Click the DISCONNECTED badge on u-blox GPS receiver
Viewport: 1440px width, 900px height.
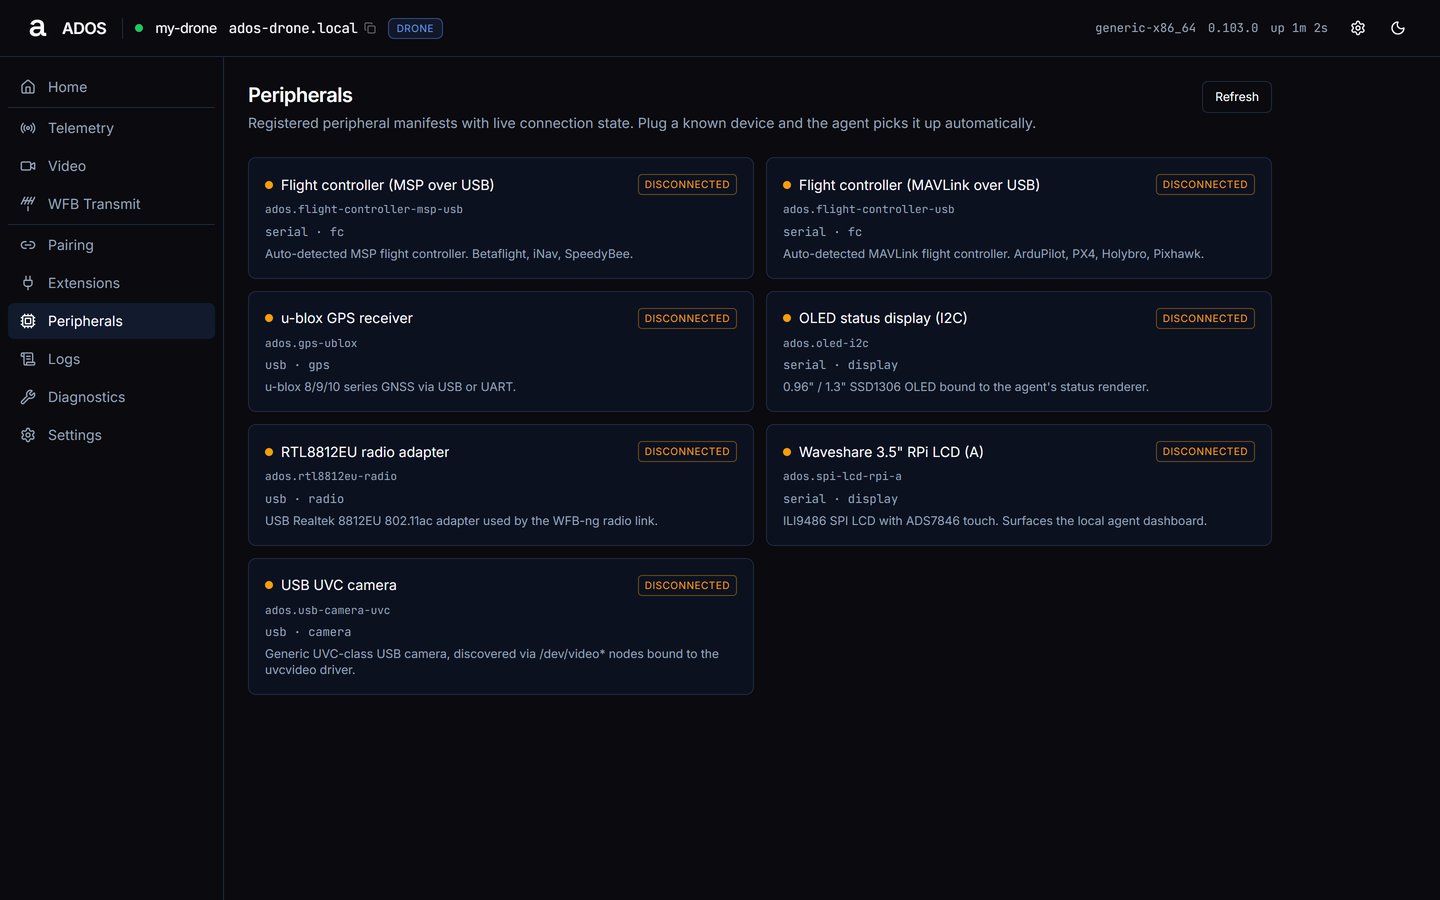(x=687, y=318)
